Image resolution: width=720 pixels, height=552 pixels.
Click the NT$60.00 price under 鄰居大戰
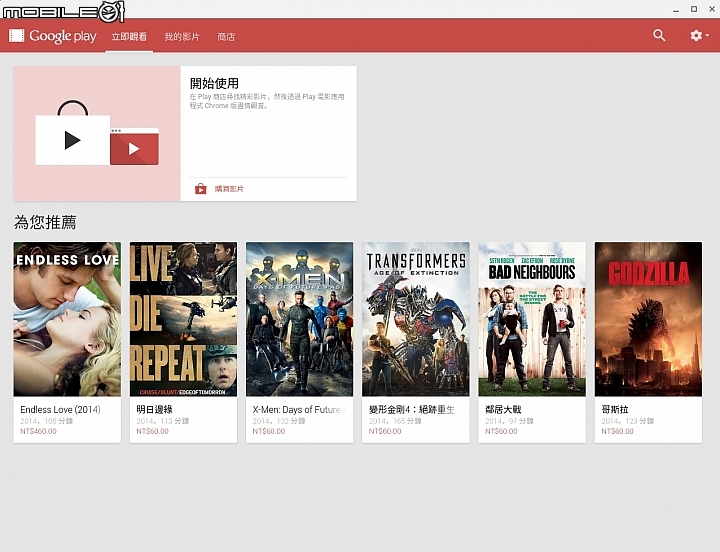[x=501, y=431]
